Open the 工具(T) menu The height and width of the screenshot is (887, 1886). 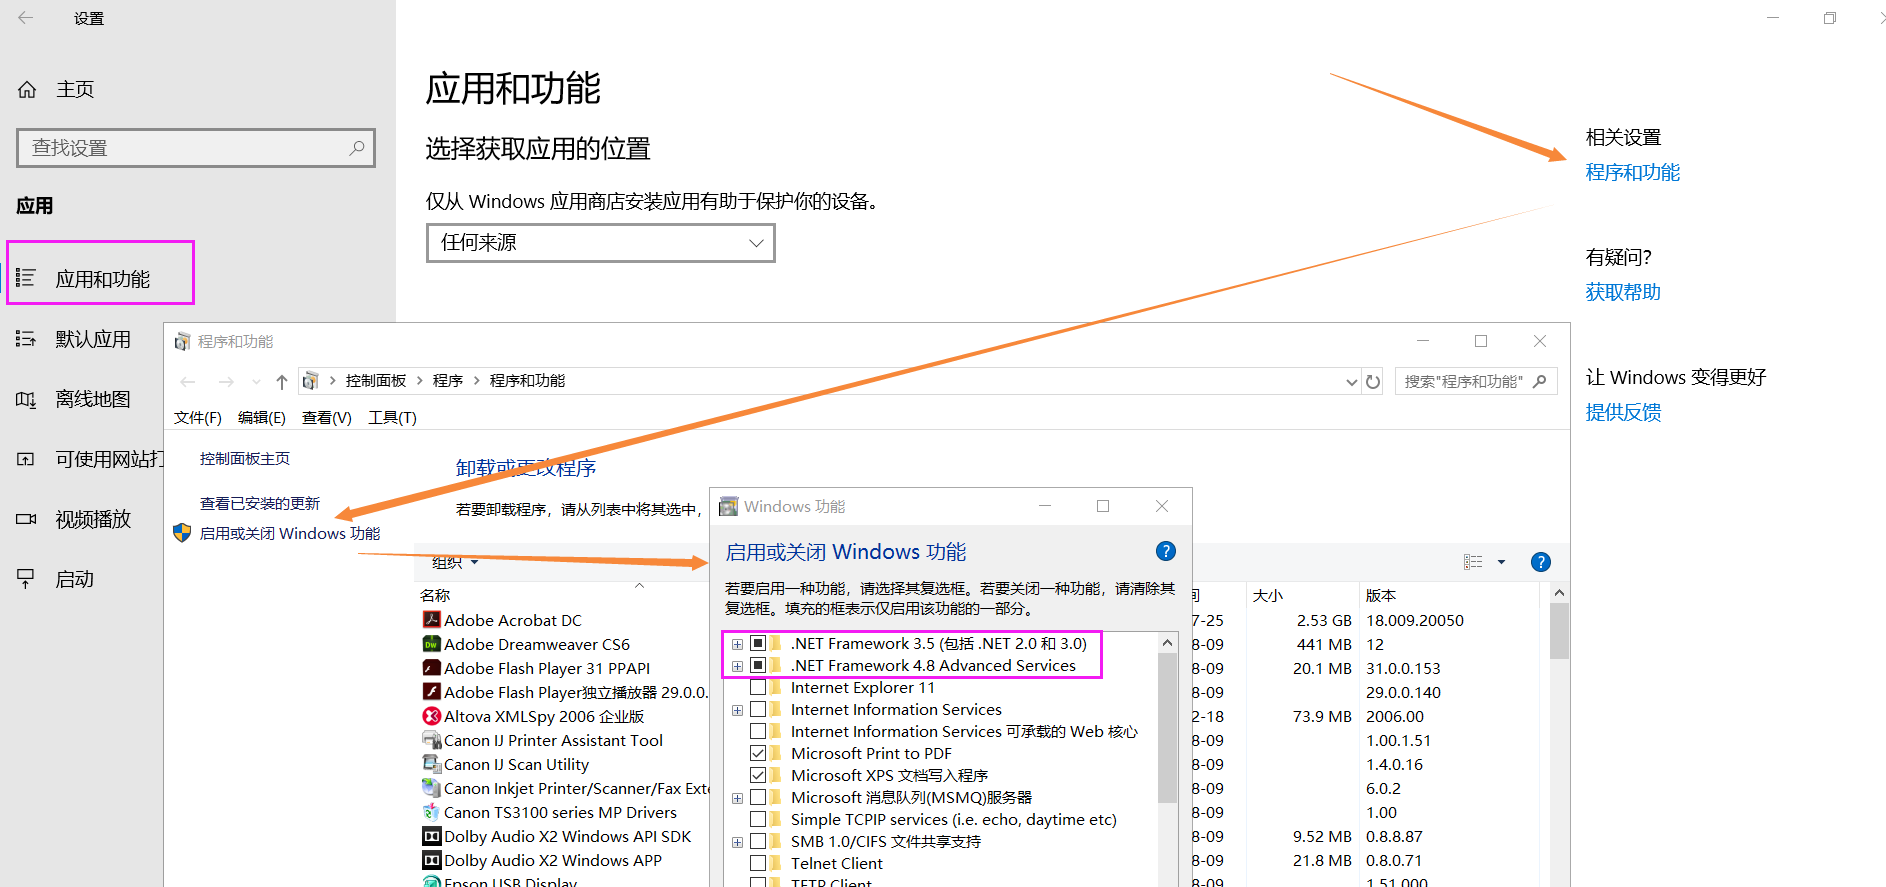(x=392, y=418)
